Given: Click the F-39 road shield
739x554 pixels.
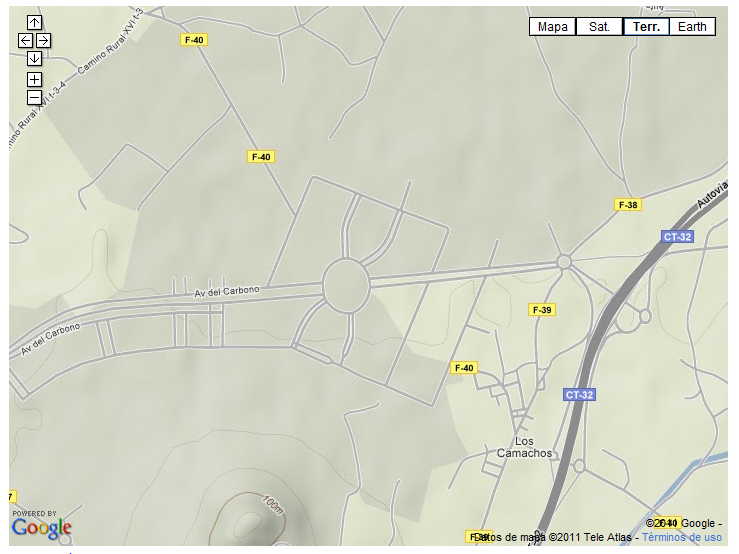Looking at the screenshot, I should point(541,310).
